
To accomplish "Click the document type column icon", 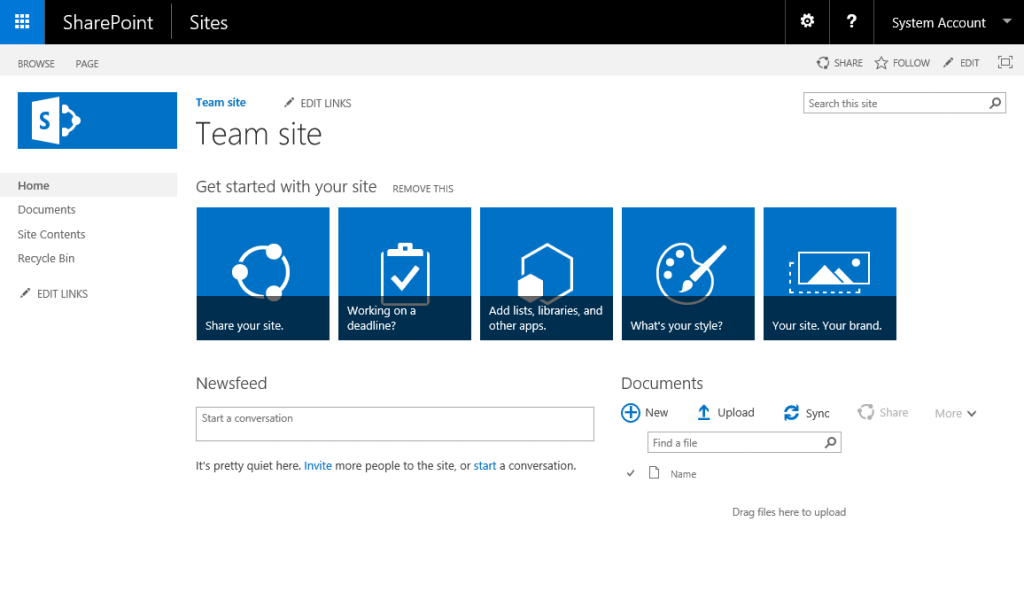I will point(654,473).
